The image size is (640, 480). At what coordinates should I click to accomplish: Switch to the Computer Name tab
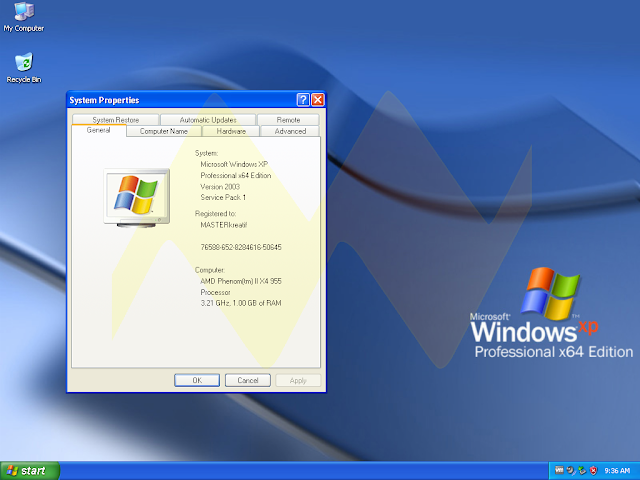[164, 131]
